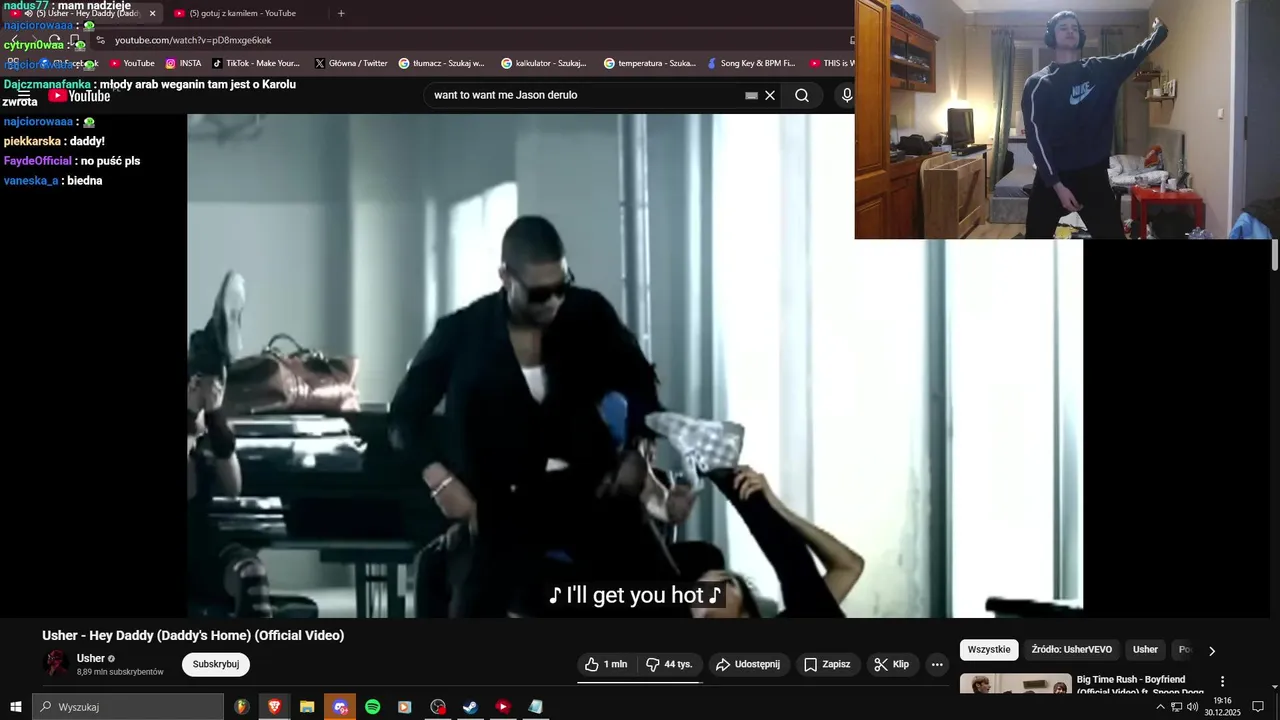Open FL Studio from the taskbar
This screenshot has width=1280, height=720.
click(242, 707)
